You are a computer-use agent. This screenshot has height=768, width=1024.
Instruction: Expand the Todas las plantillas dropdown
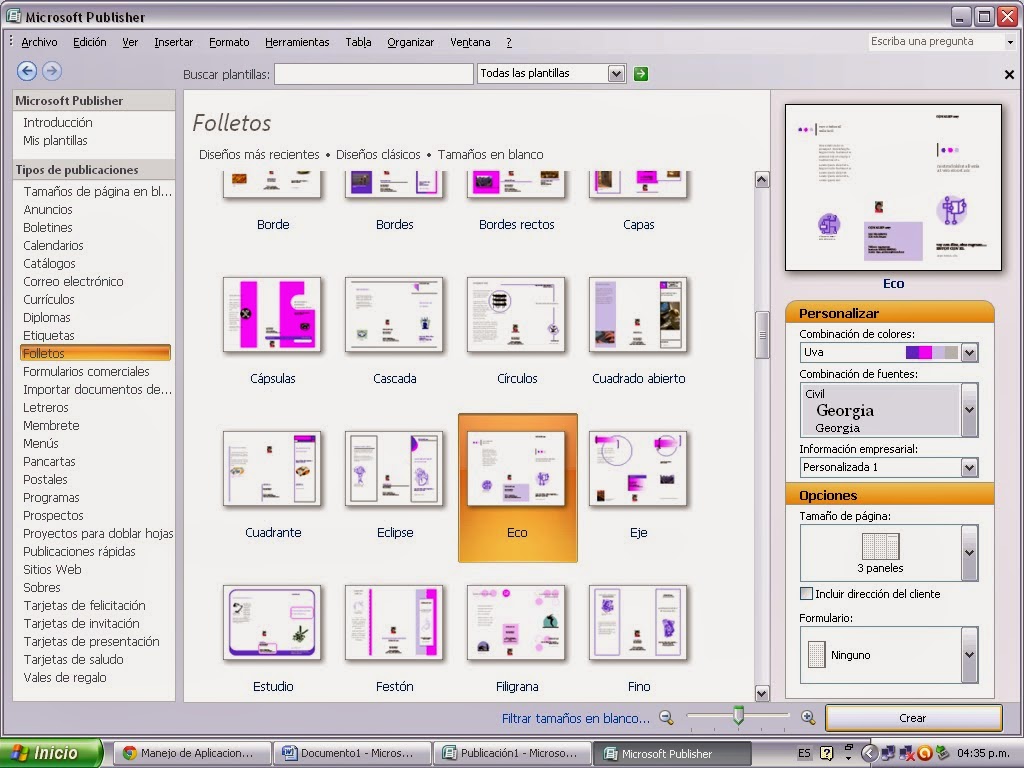(616, 74)
